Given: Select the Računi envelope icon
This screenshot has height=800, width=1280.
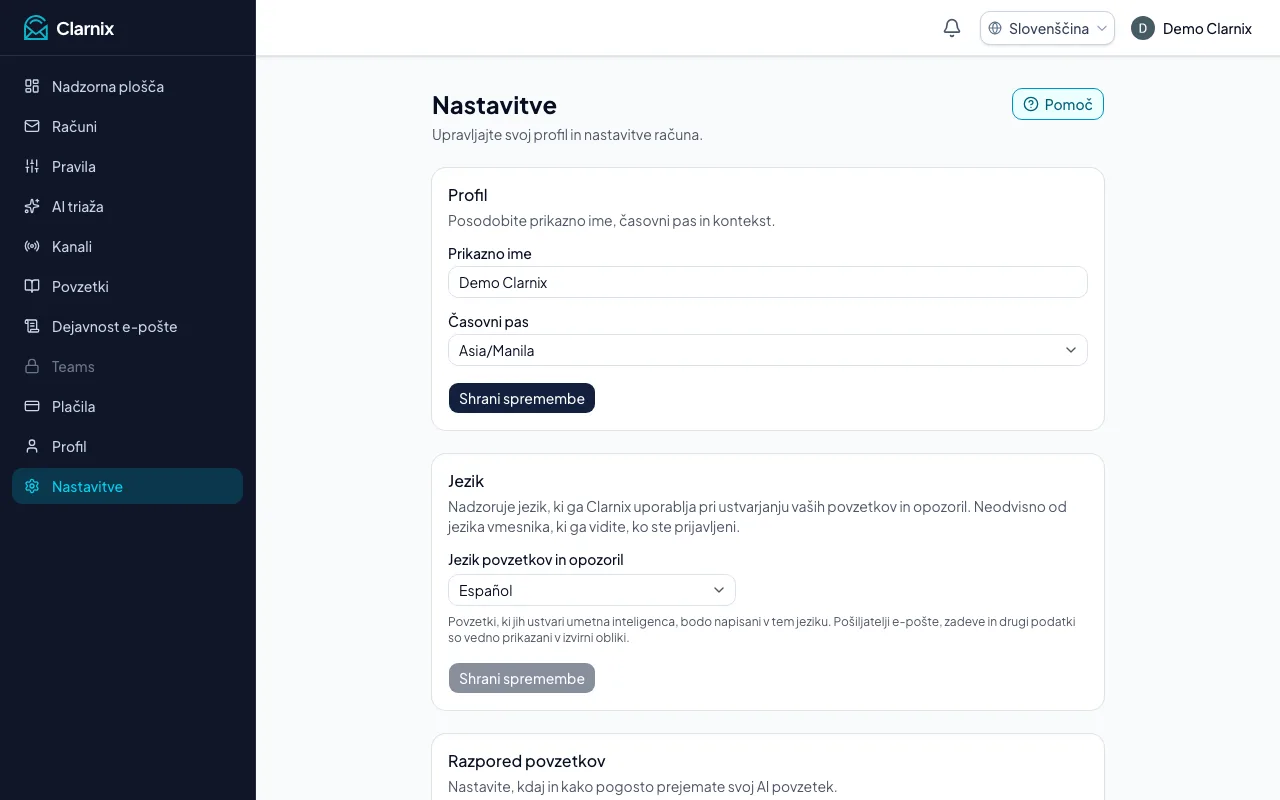Looking at the screenshot, I should (32, 126).
